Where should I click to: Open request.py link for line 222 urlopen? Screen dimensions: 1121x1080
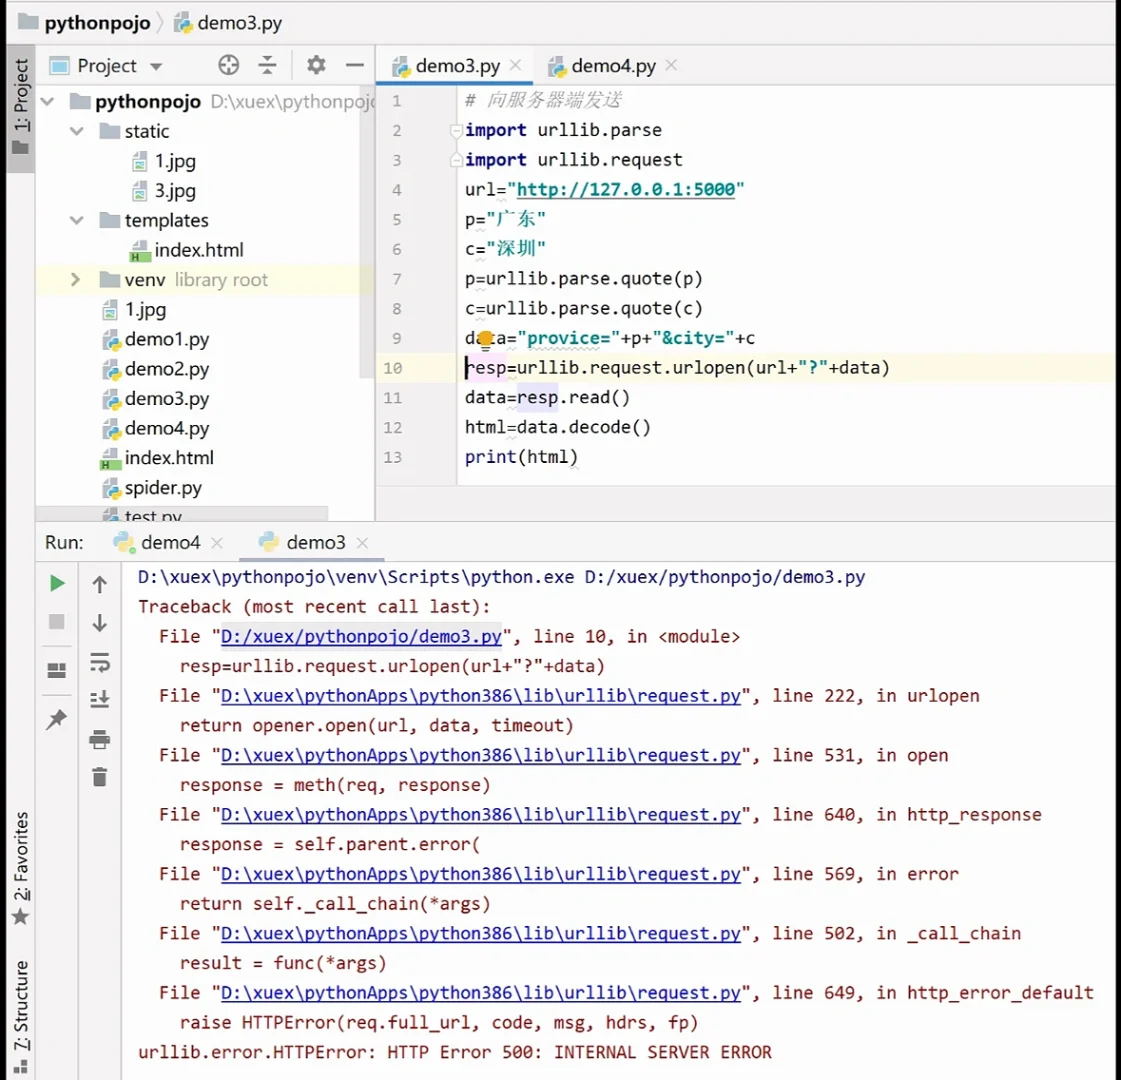[480, 695]
